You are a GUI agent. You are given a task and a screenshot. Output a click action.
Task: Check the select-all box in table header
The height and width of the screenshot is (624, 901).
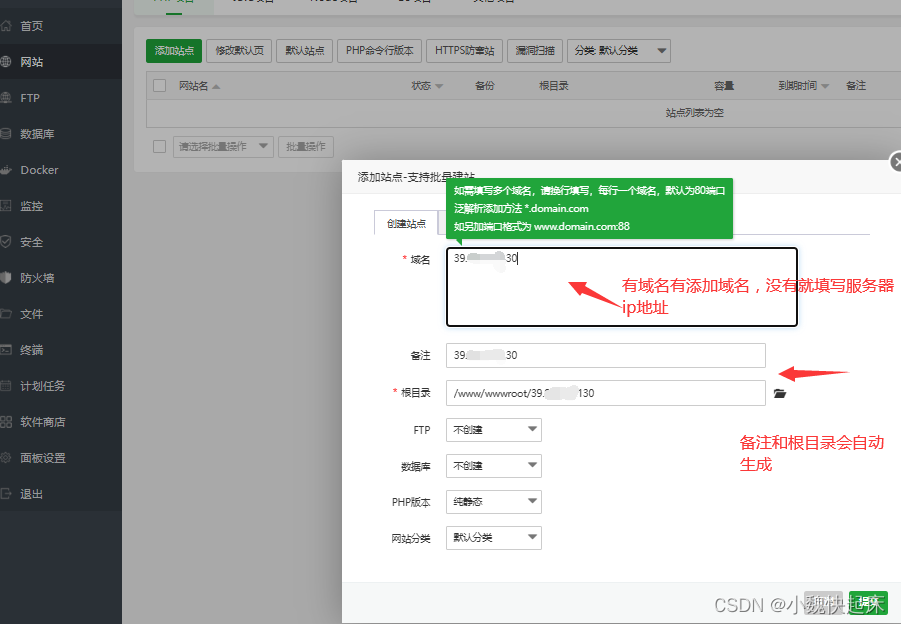[160, 86]
